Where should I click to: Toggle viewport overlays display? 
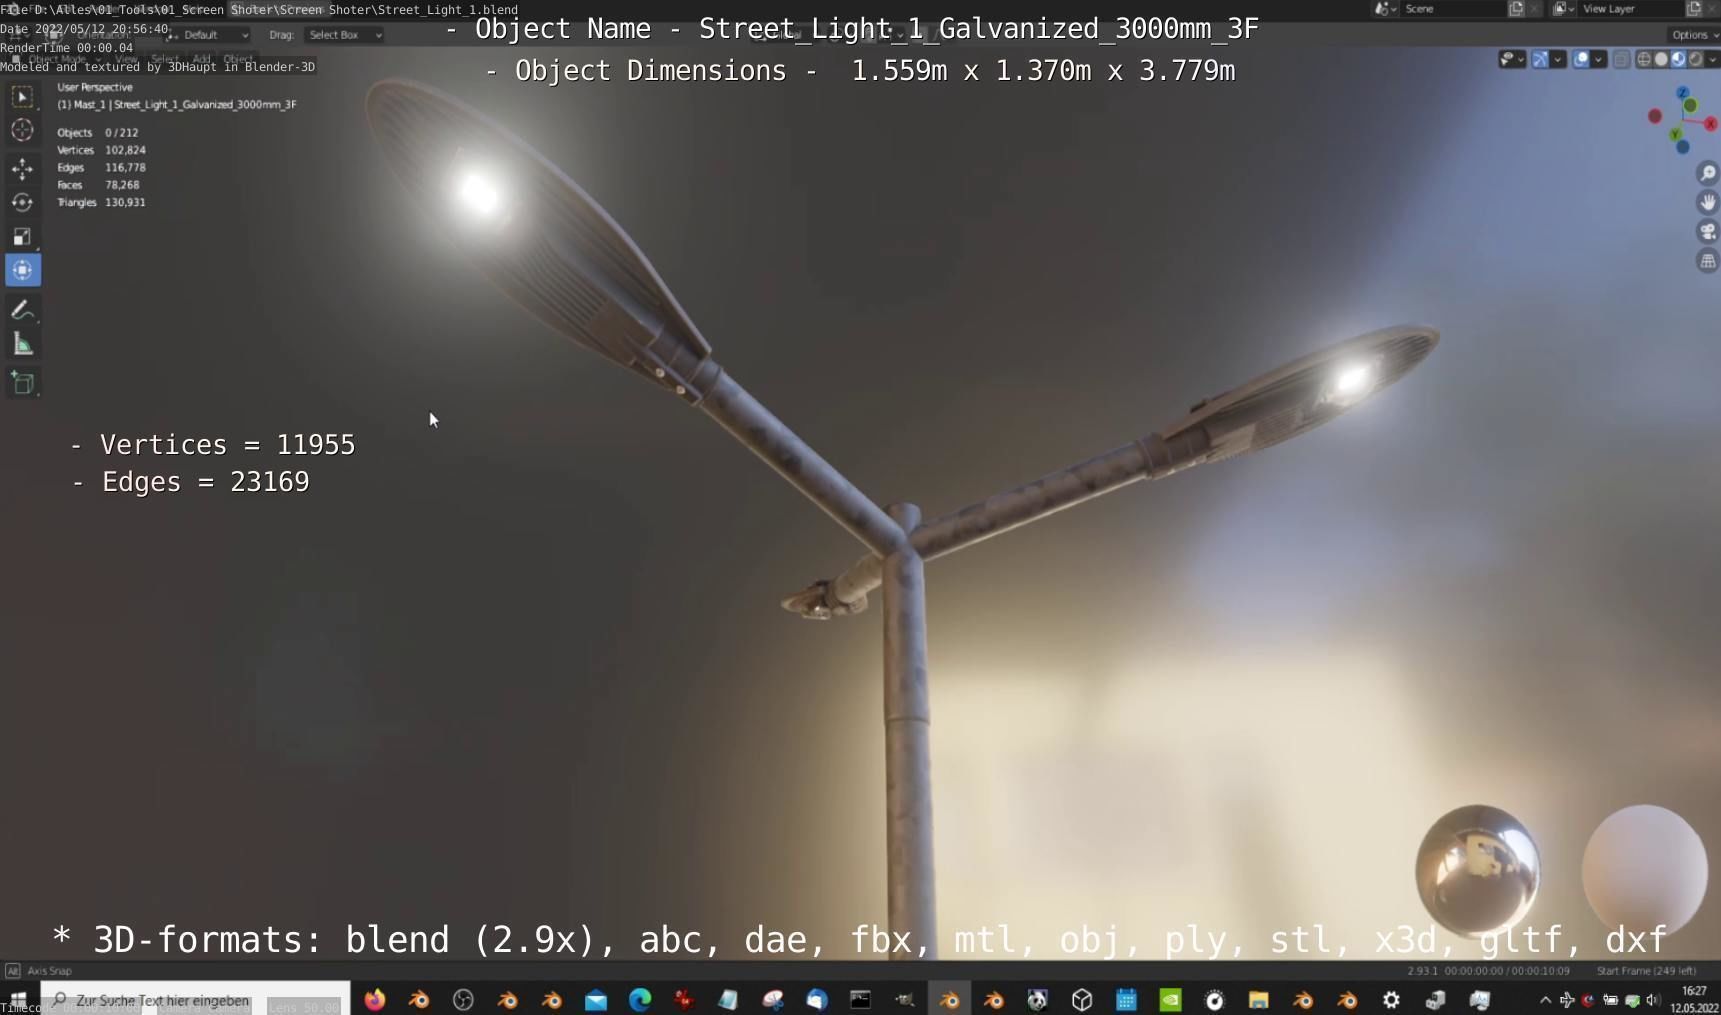point(1582,59)
